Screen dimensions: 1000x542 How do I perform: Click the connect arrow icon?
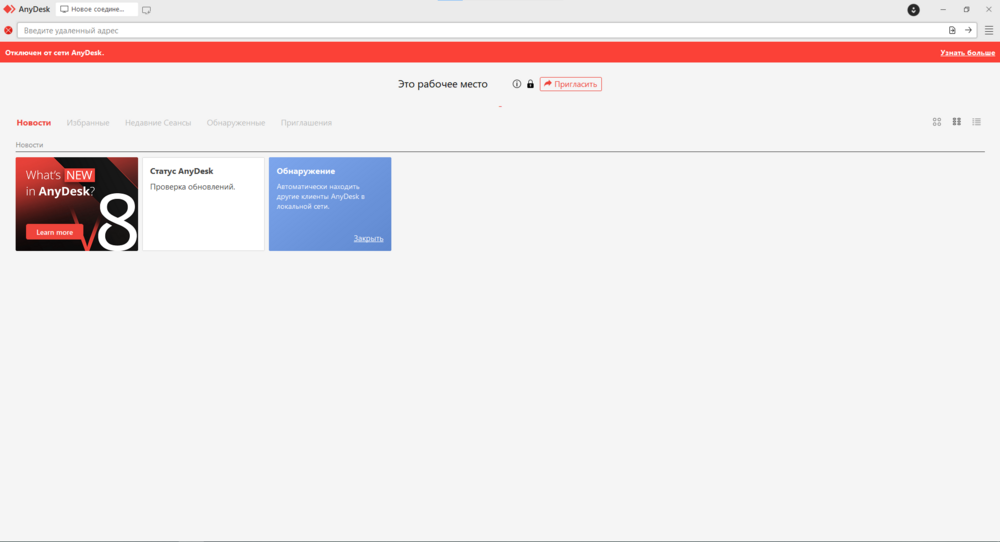click(968, 30)
